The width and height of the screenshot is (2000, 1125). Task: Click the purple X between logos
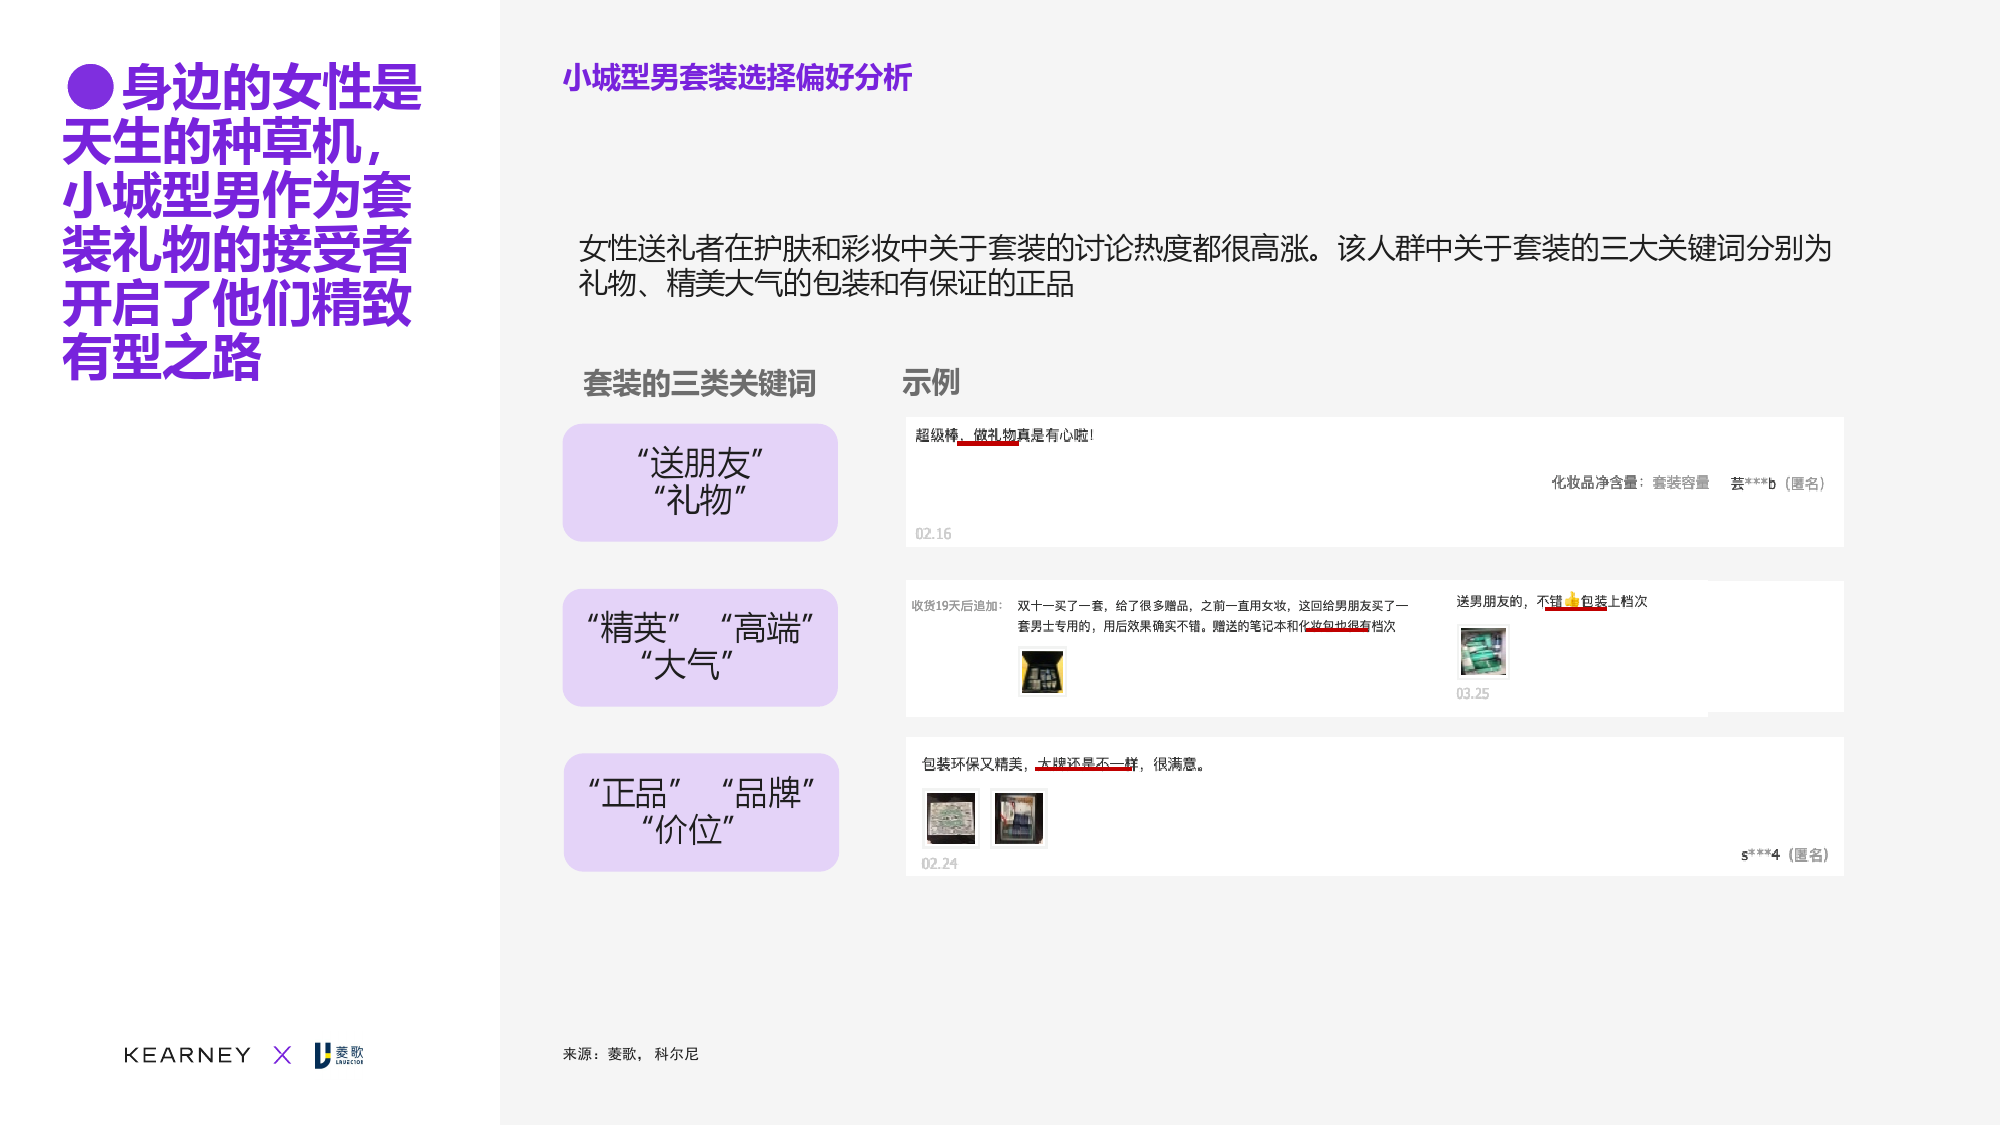click(282, 1055)
